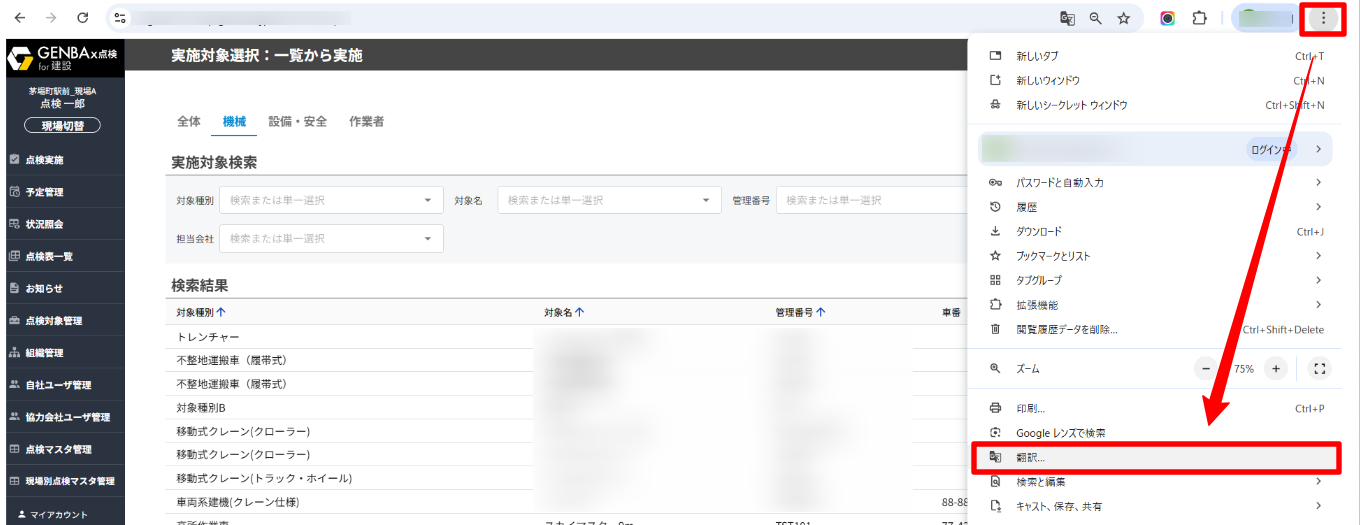Switch to the 設備・安全 tab
This screenshot has height=525, width=1360.
click(x=297, y=122)
